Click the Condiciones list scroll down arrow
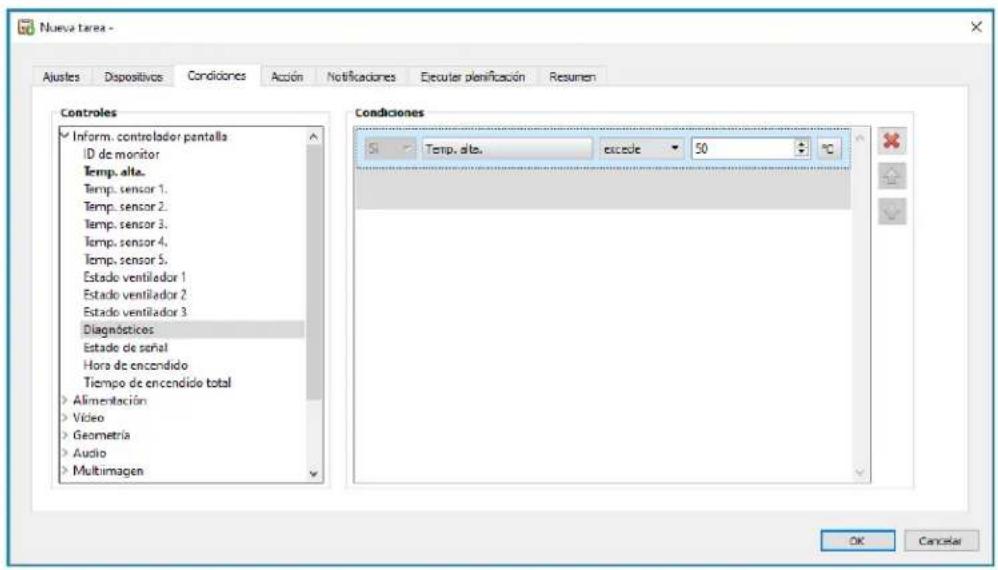 coord(860,473)
